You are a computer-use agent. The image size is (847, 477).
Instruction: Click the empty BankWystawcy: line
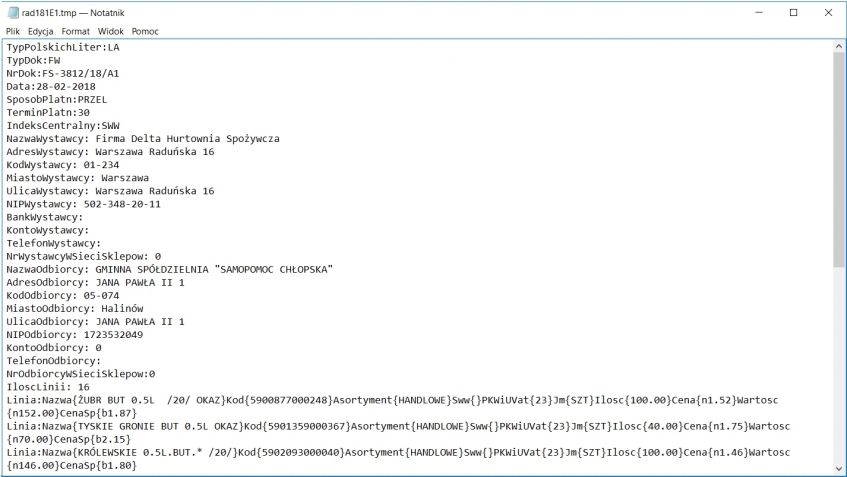click(45, 217)
